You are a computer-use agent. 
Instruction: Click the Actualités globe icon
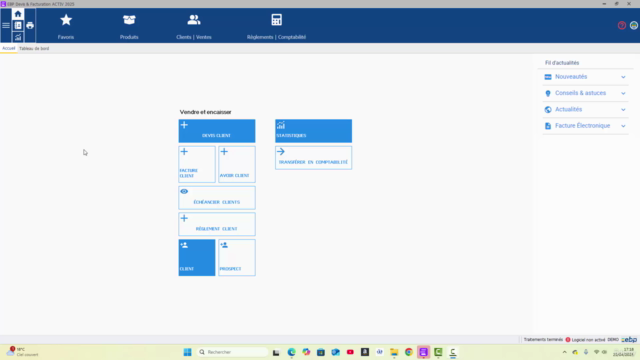click(x=548, y=109)
